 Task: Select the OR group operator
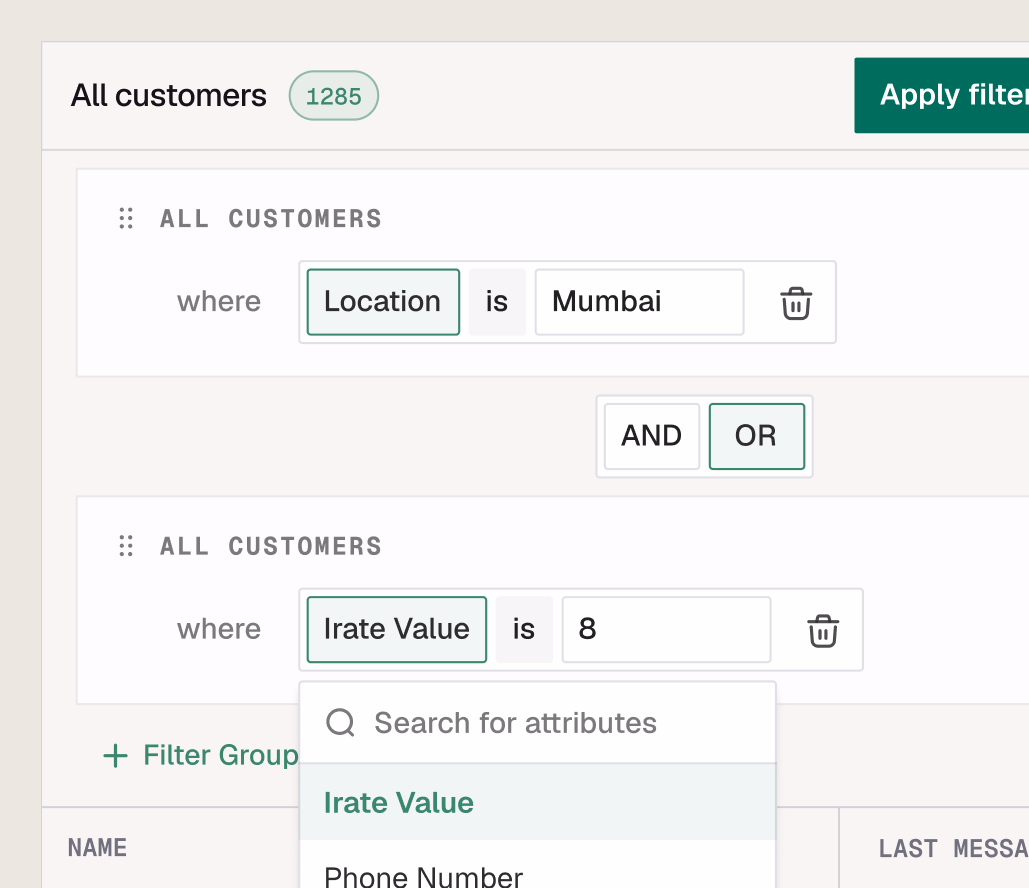tap(756, 436)
